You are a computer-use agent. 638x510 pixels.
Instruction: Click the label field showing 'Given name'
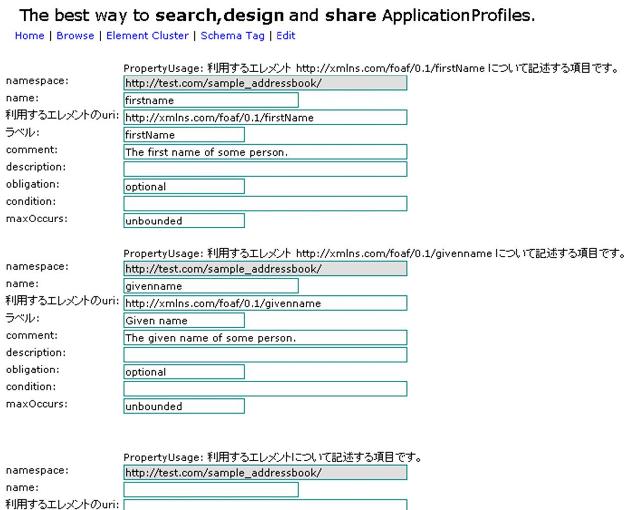click(x=184, y=321)
